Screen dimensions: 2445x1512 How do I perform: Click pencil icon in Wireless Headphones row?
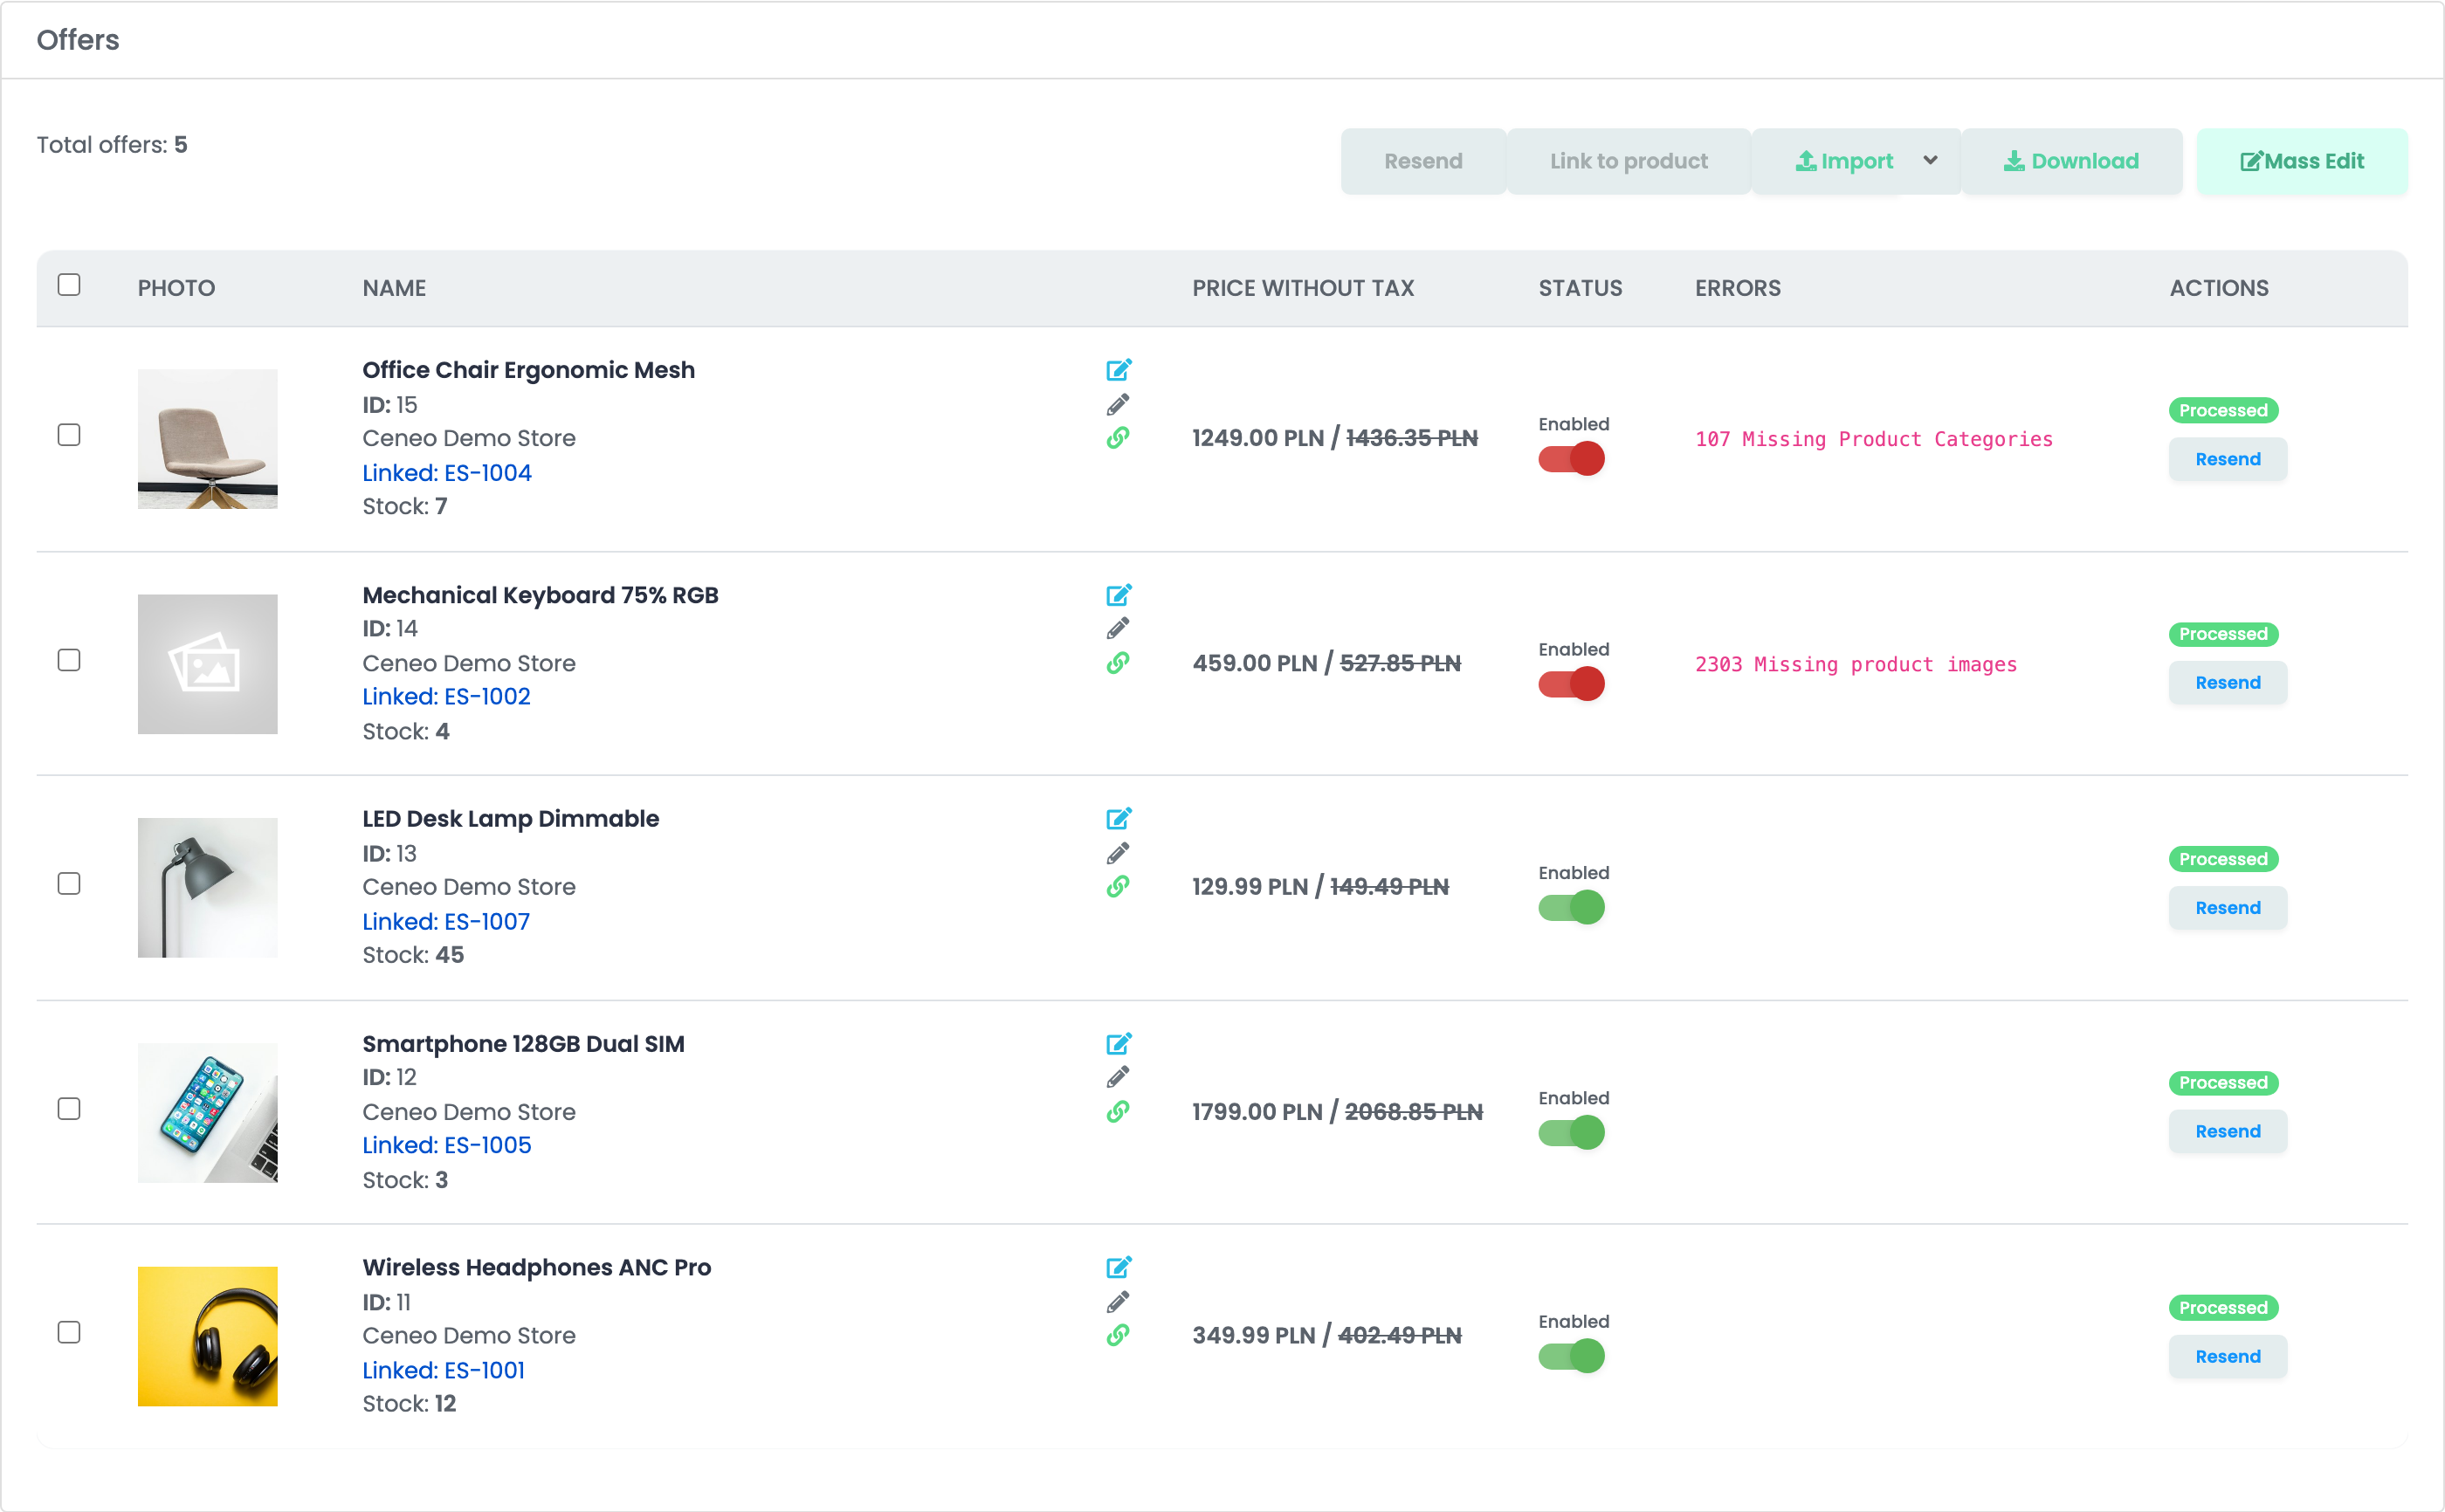tap(1118, 1302)
